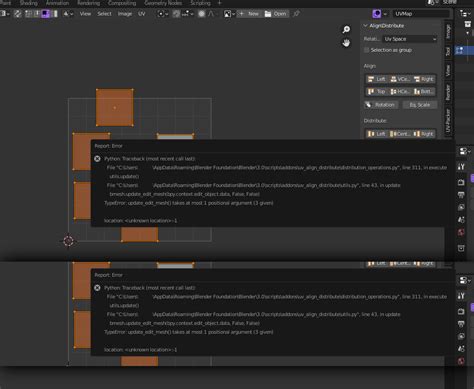Image resolution: width=474 pixels, height=389 pixels.
Task: Click Align Left button
Action: click(x=376, y=79)
